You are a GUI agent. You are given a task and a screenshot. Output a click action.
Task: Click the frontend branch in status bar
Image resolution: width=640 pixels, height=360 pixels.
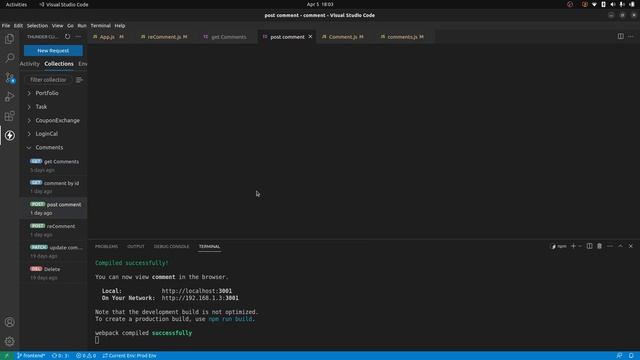click(31, 356)
